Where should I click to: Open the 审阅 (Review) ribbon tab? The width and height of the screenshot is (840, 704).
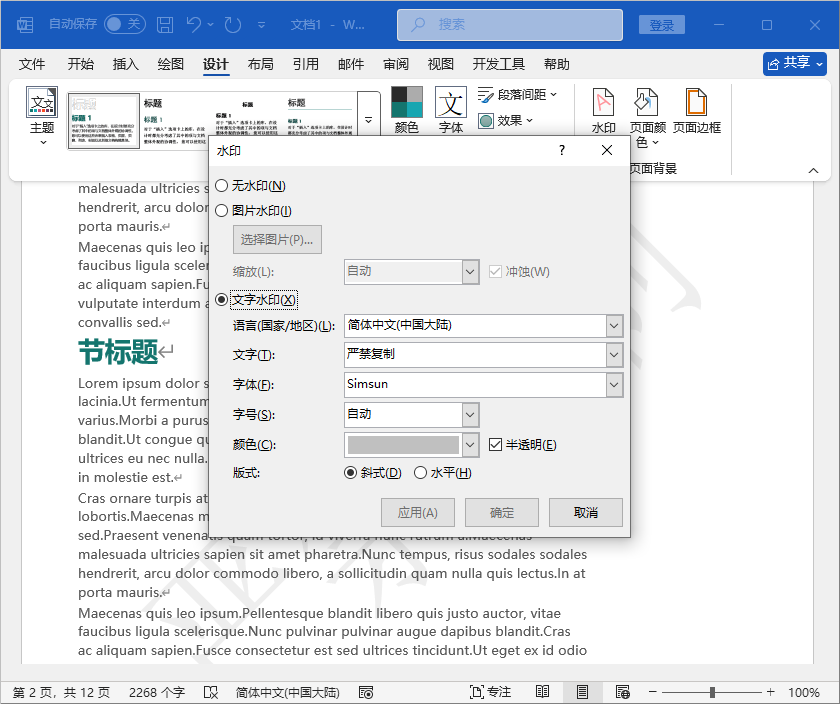395,63
